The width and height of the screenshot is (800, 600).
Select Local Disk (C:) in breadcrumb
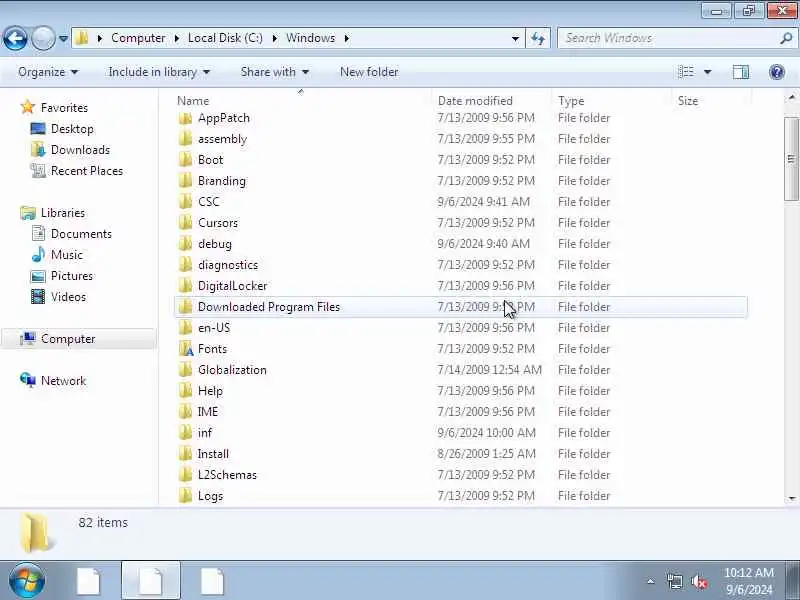pos(225,38)
